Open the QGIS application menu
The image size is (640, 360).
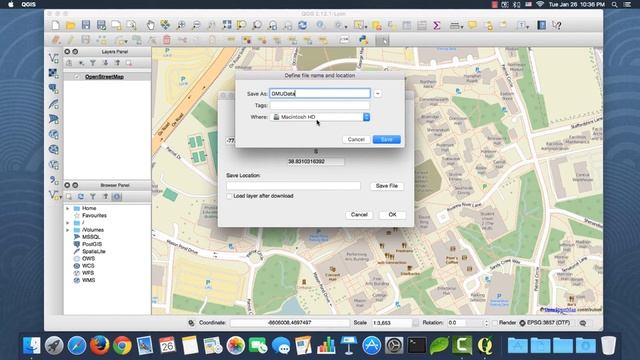28,4
